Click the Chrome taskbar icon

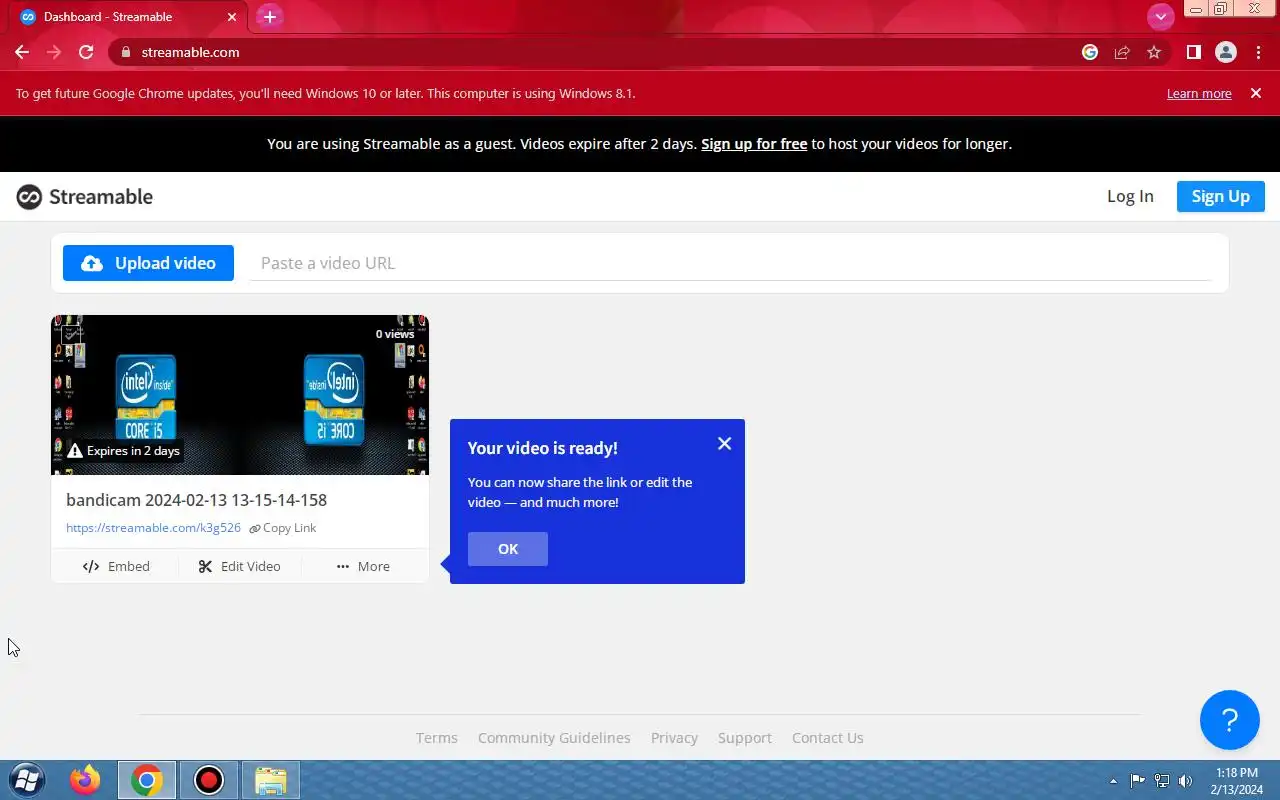tap(147, 780)
